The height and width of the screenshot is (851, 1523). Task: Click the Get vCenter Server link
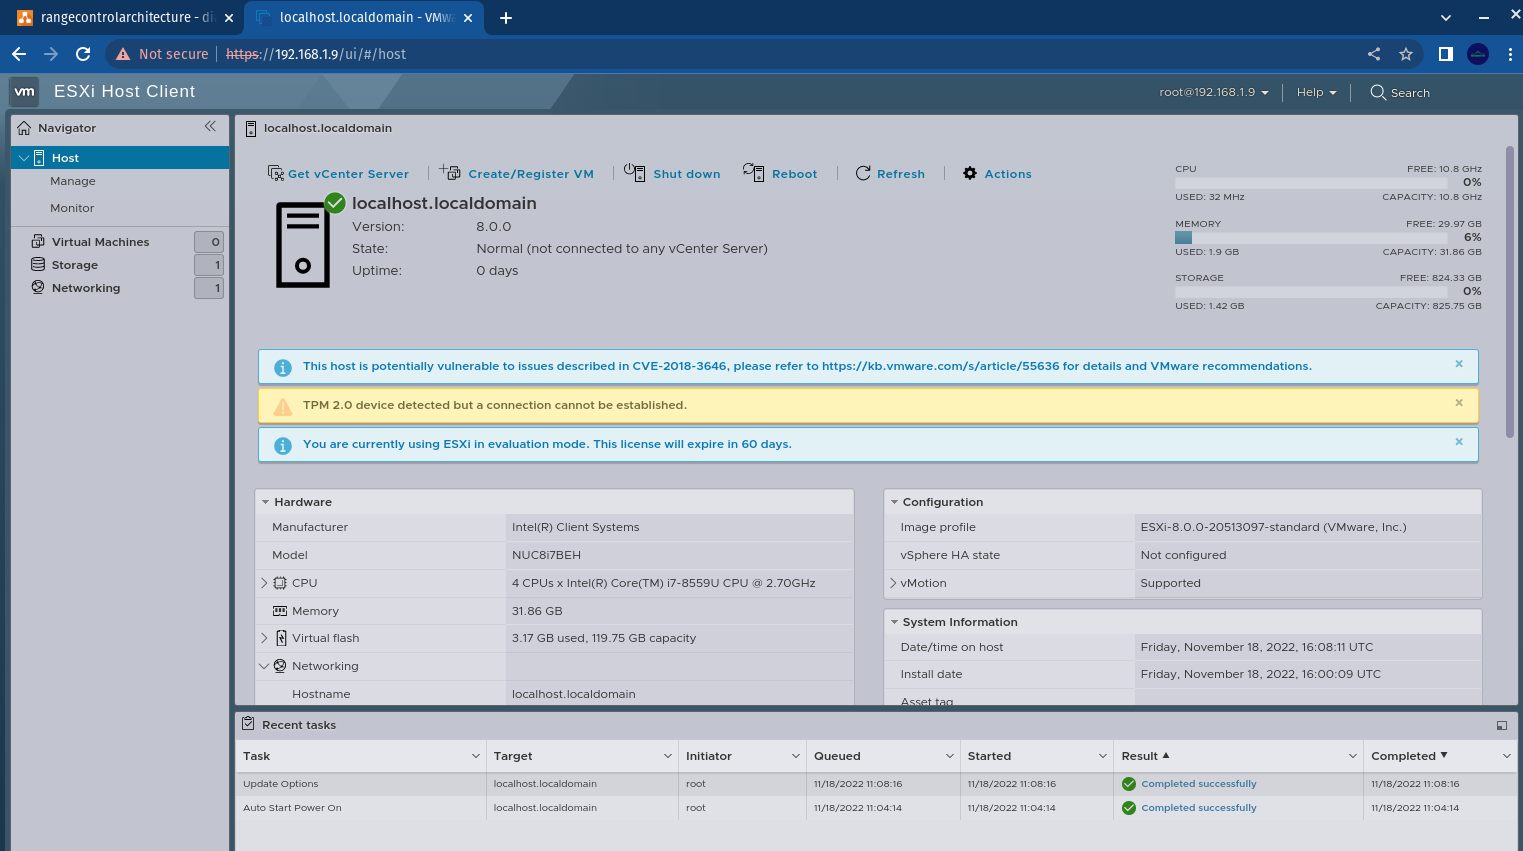348,174
